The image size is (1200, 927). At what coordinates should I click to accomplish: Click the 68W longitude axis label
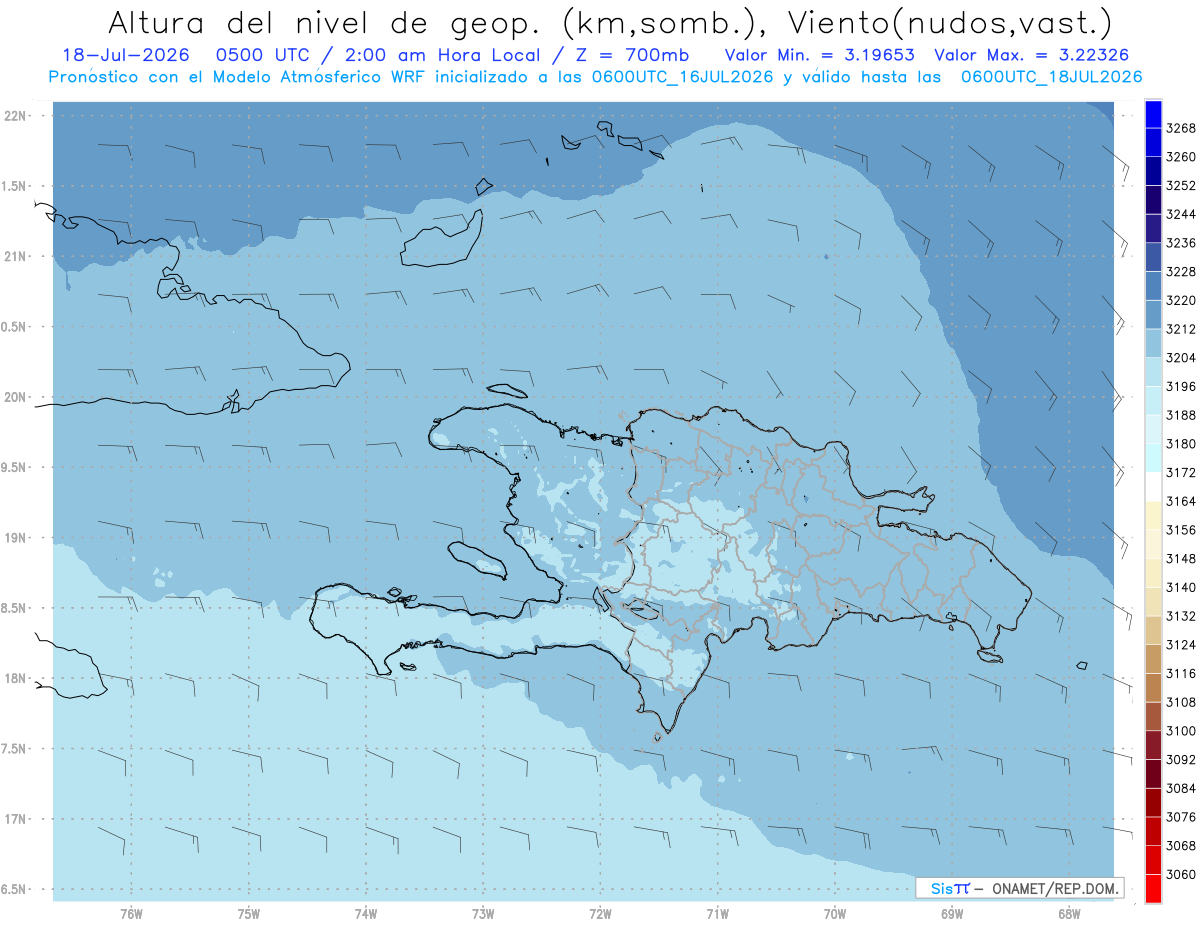[1069, 914]
